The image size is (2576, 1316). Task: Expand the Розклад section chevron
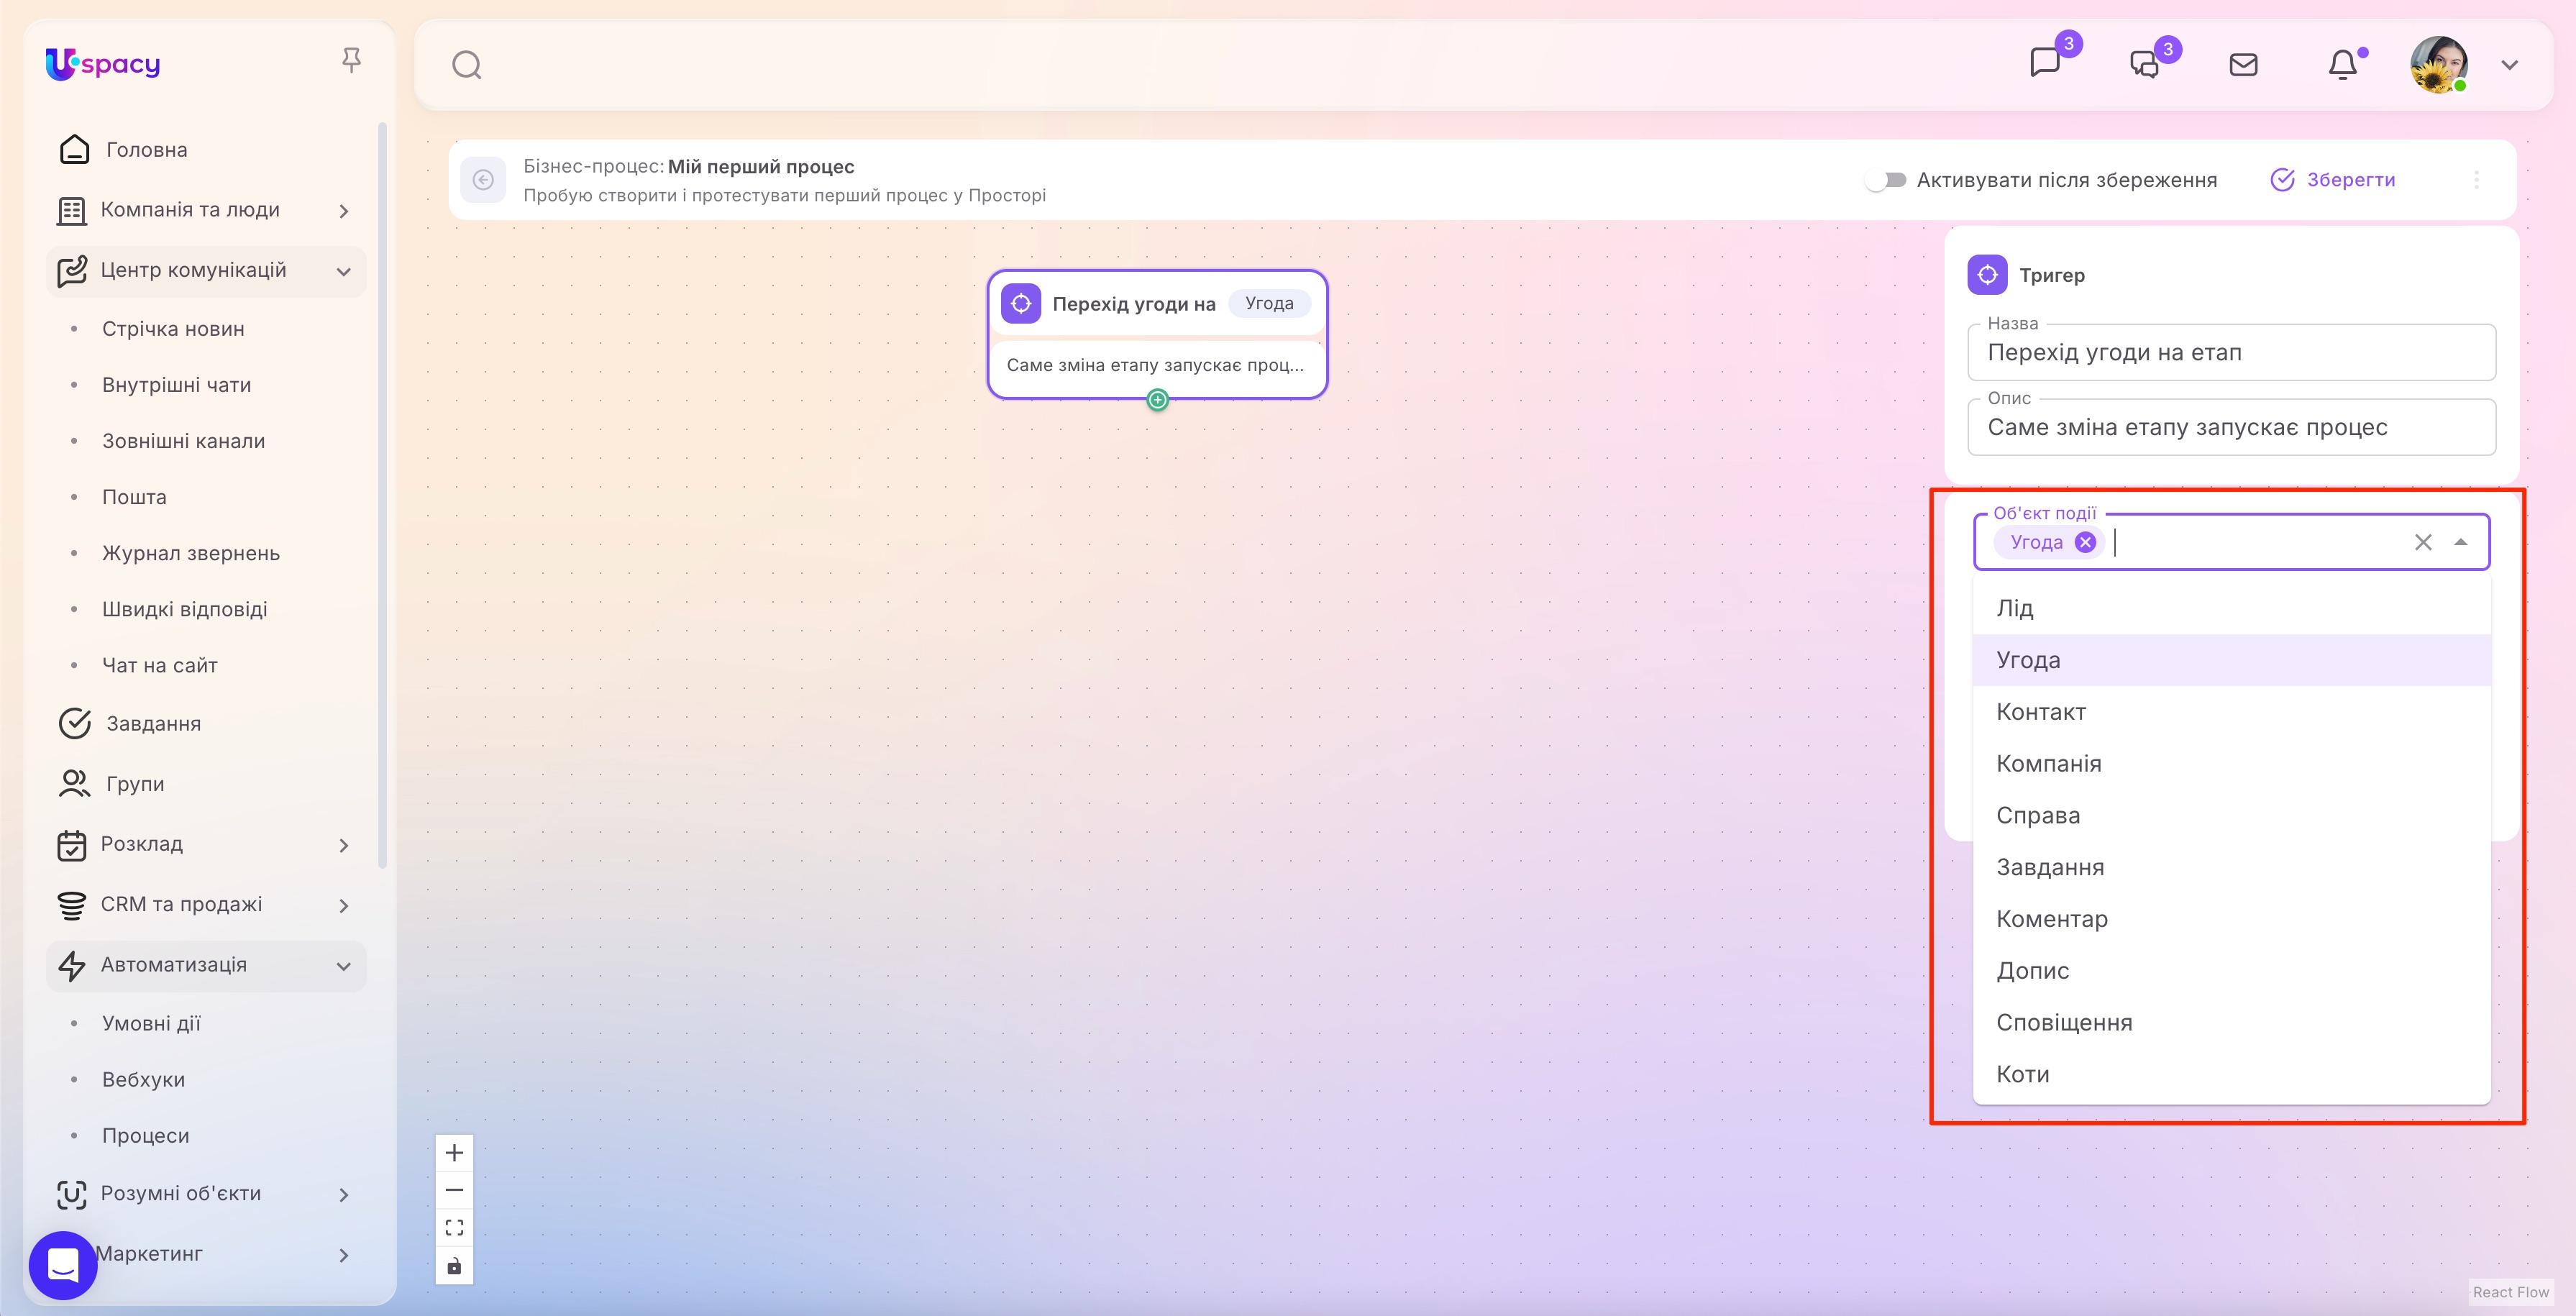click(x=344, y=845)
